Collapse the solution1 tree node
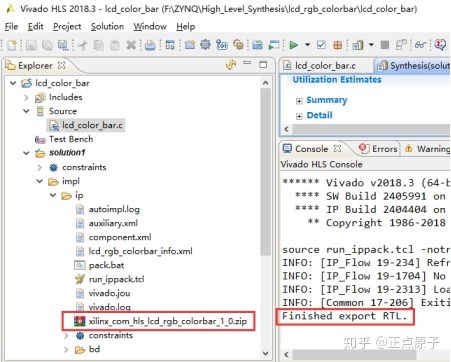 click(26, 153)
